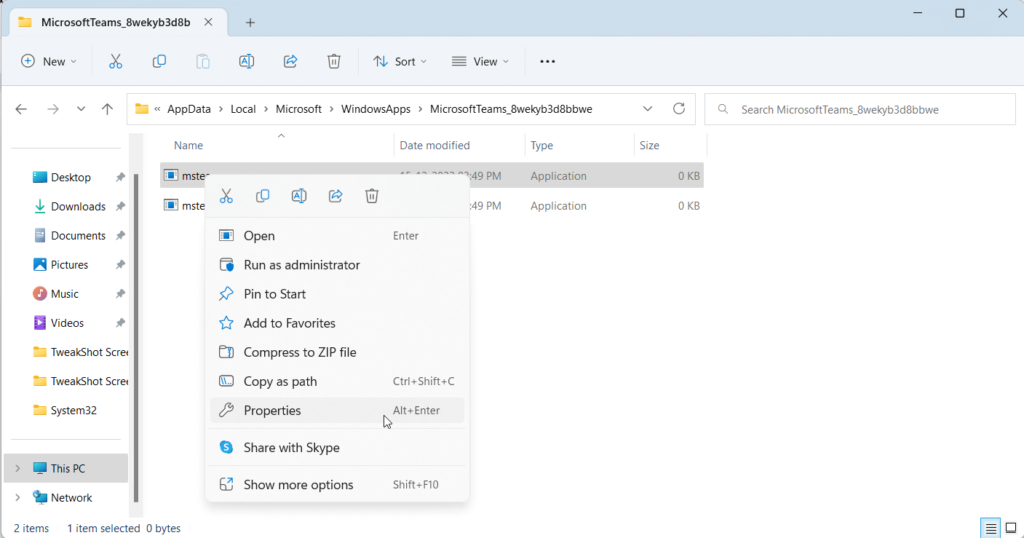Open the View dropdown menu
This screenshot has height=538, width=1024.
pos(480,61)
